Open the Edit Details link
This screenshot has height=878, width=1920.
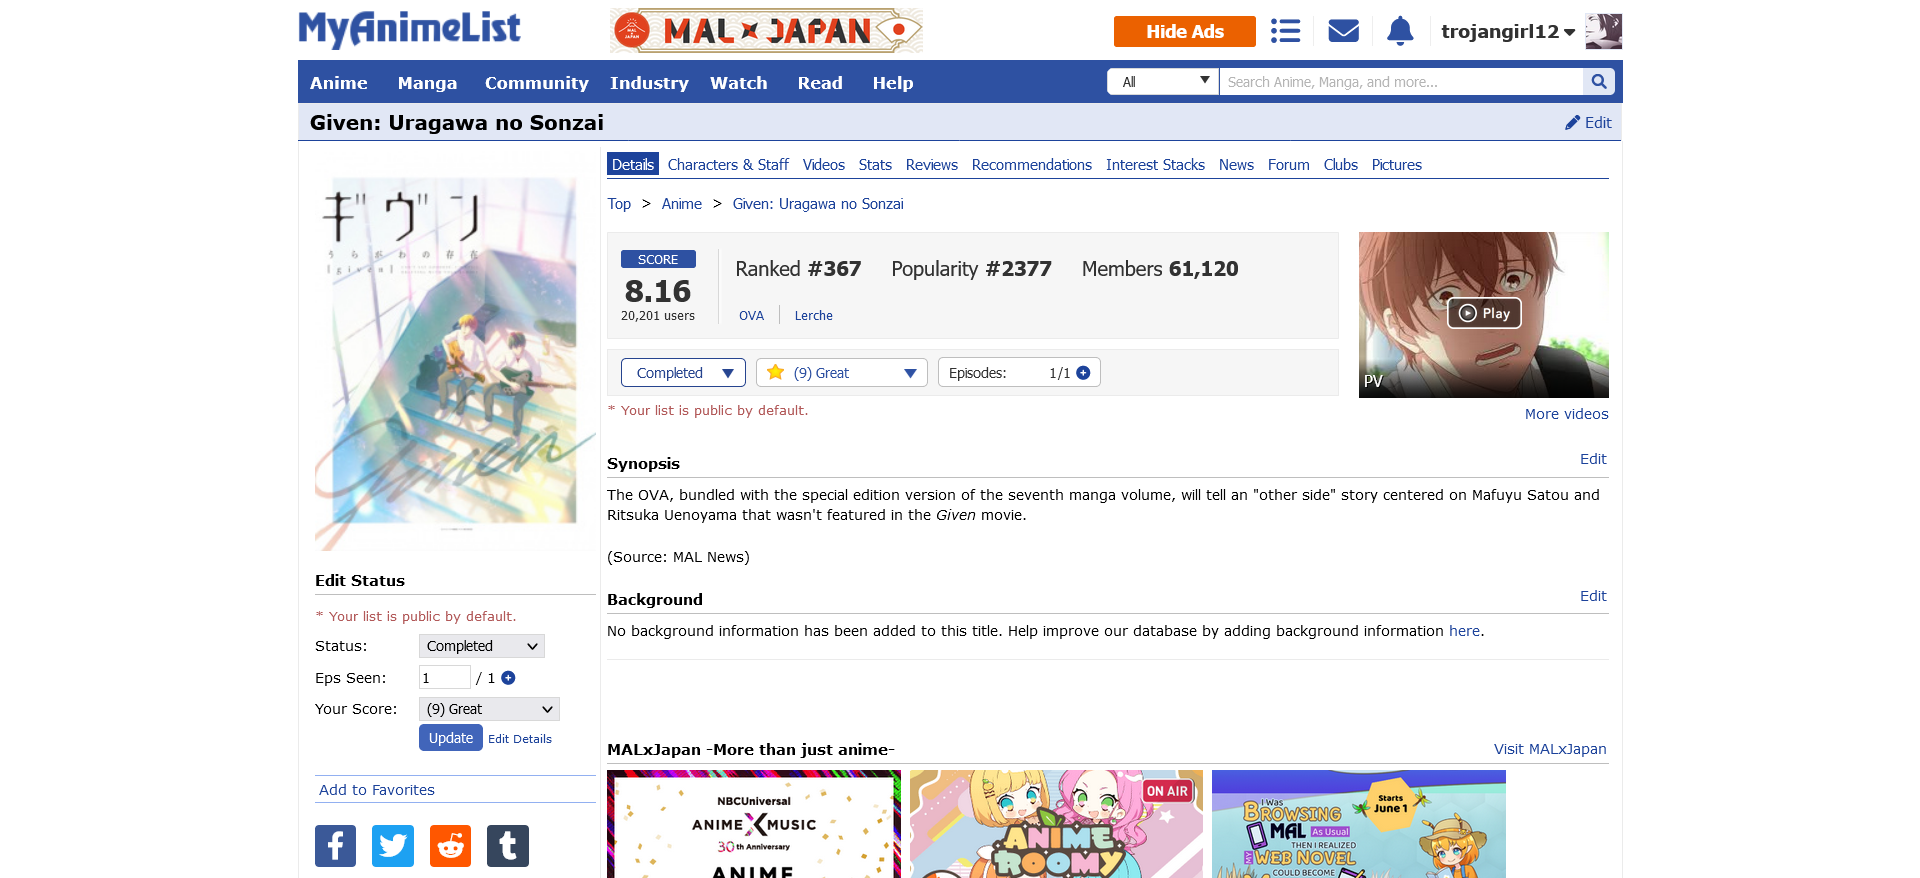[x=520, y=739]
